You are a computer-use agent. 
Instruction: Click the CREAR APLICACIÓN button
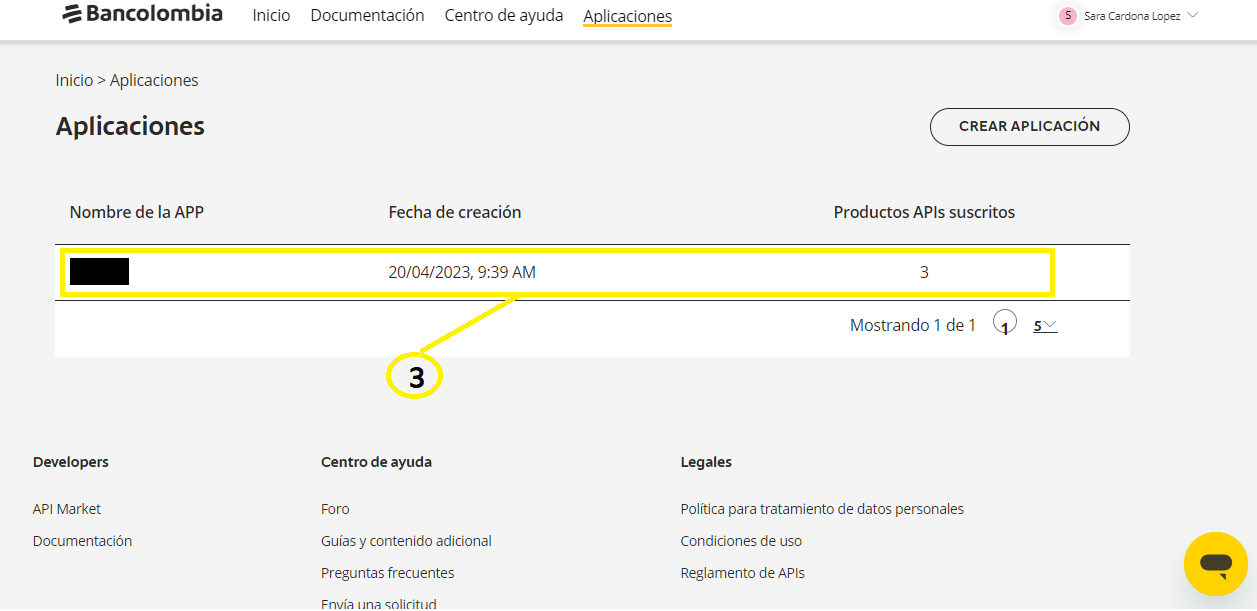(1029, 127)
